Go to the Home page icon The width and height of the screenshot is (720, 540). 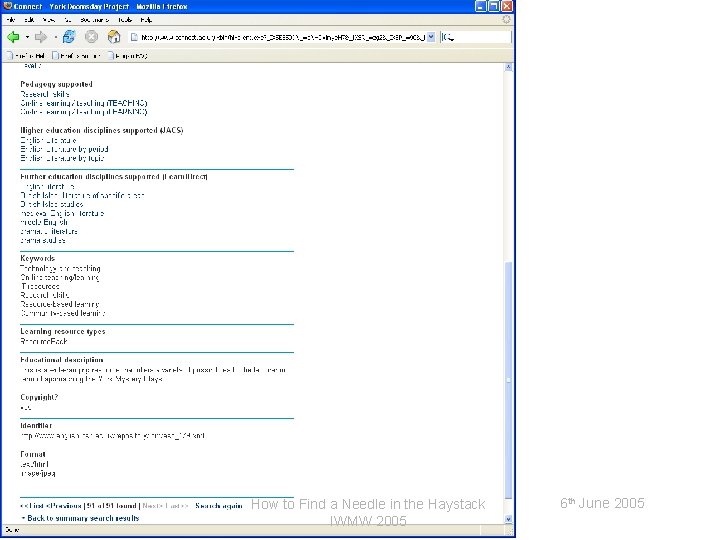[x=113, y=37]
